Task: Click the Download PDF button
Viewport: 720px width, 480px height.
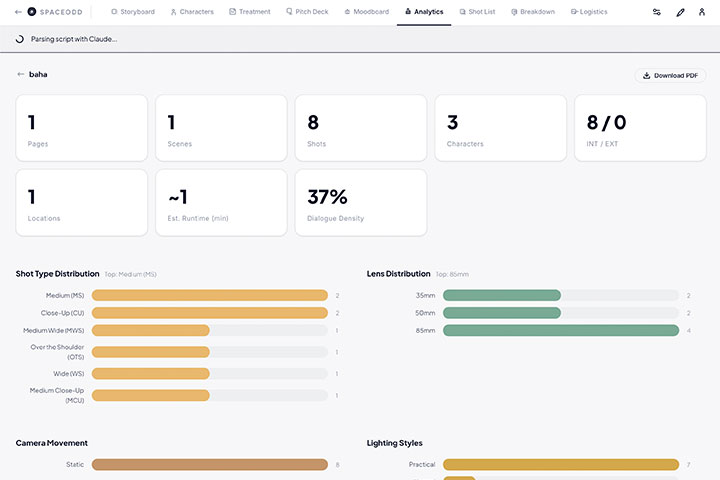Action: point(670,75)
